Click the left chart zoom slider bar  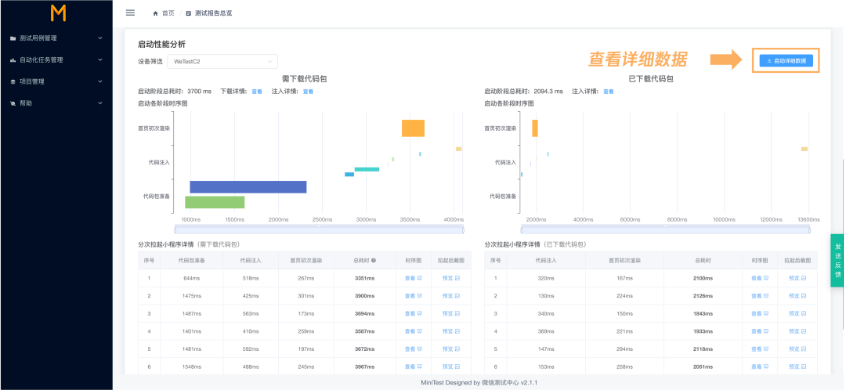(319, 230)
